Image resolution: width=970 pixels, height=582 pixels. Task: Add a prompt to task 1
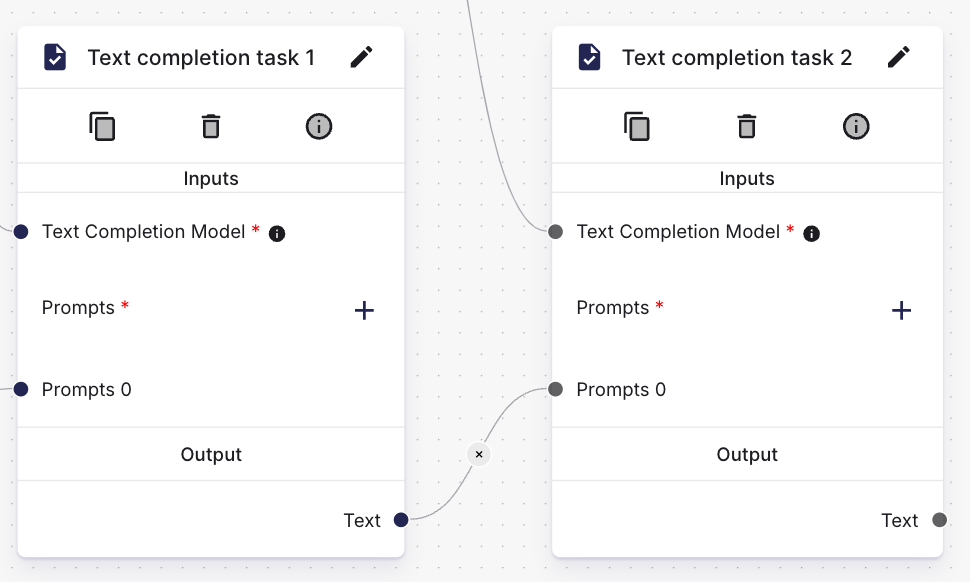pos(364,310)
